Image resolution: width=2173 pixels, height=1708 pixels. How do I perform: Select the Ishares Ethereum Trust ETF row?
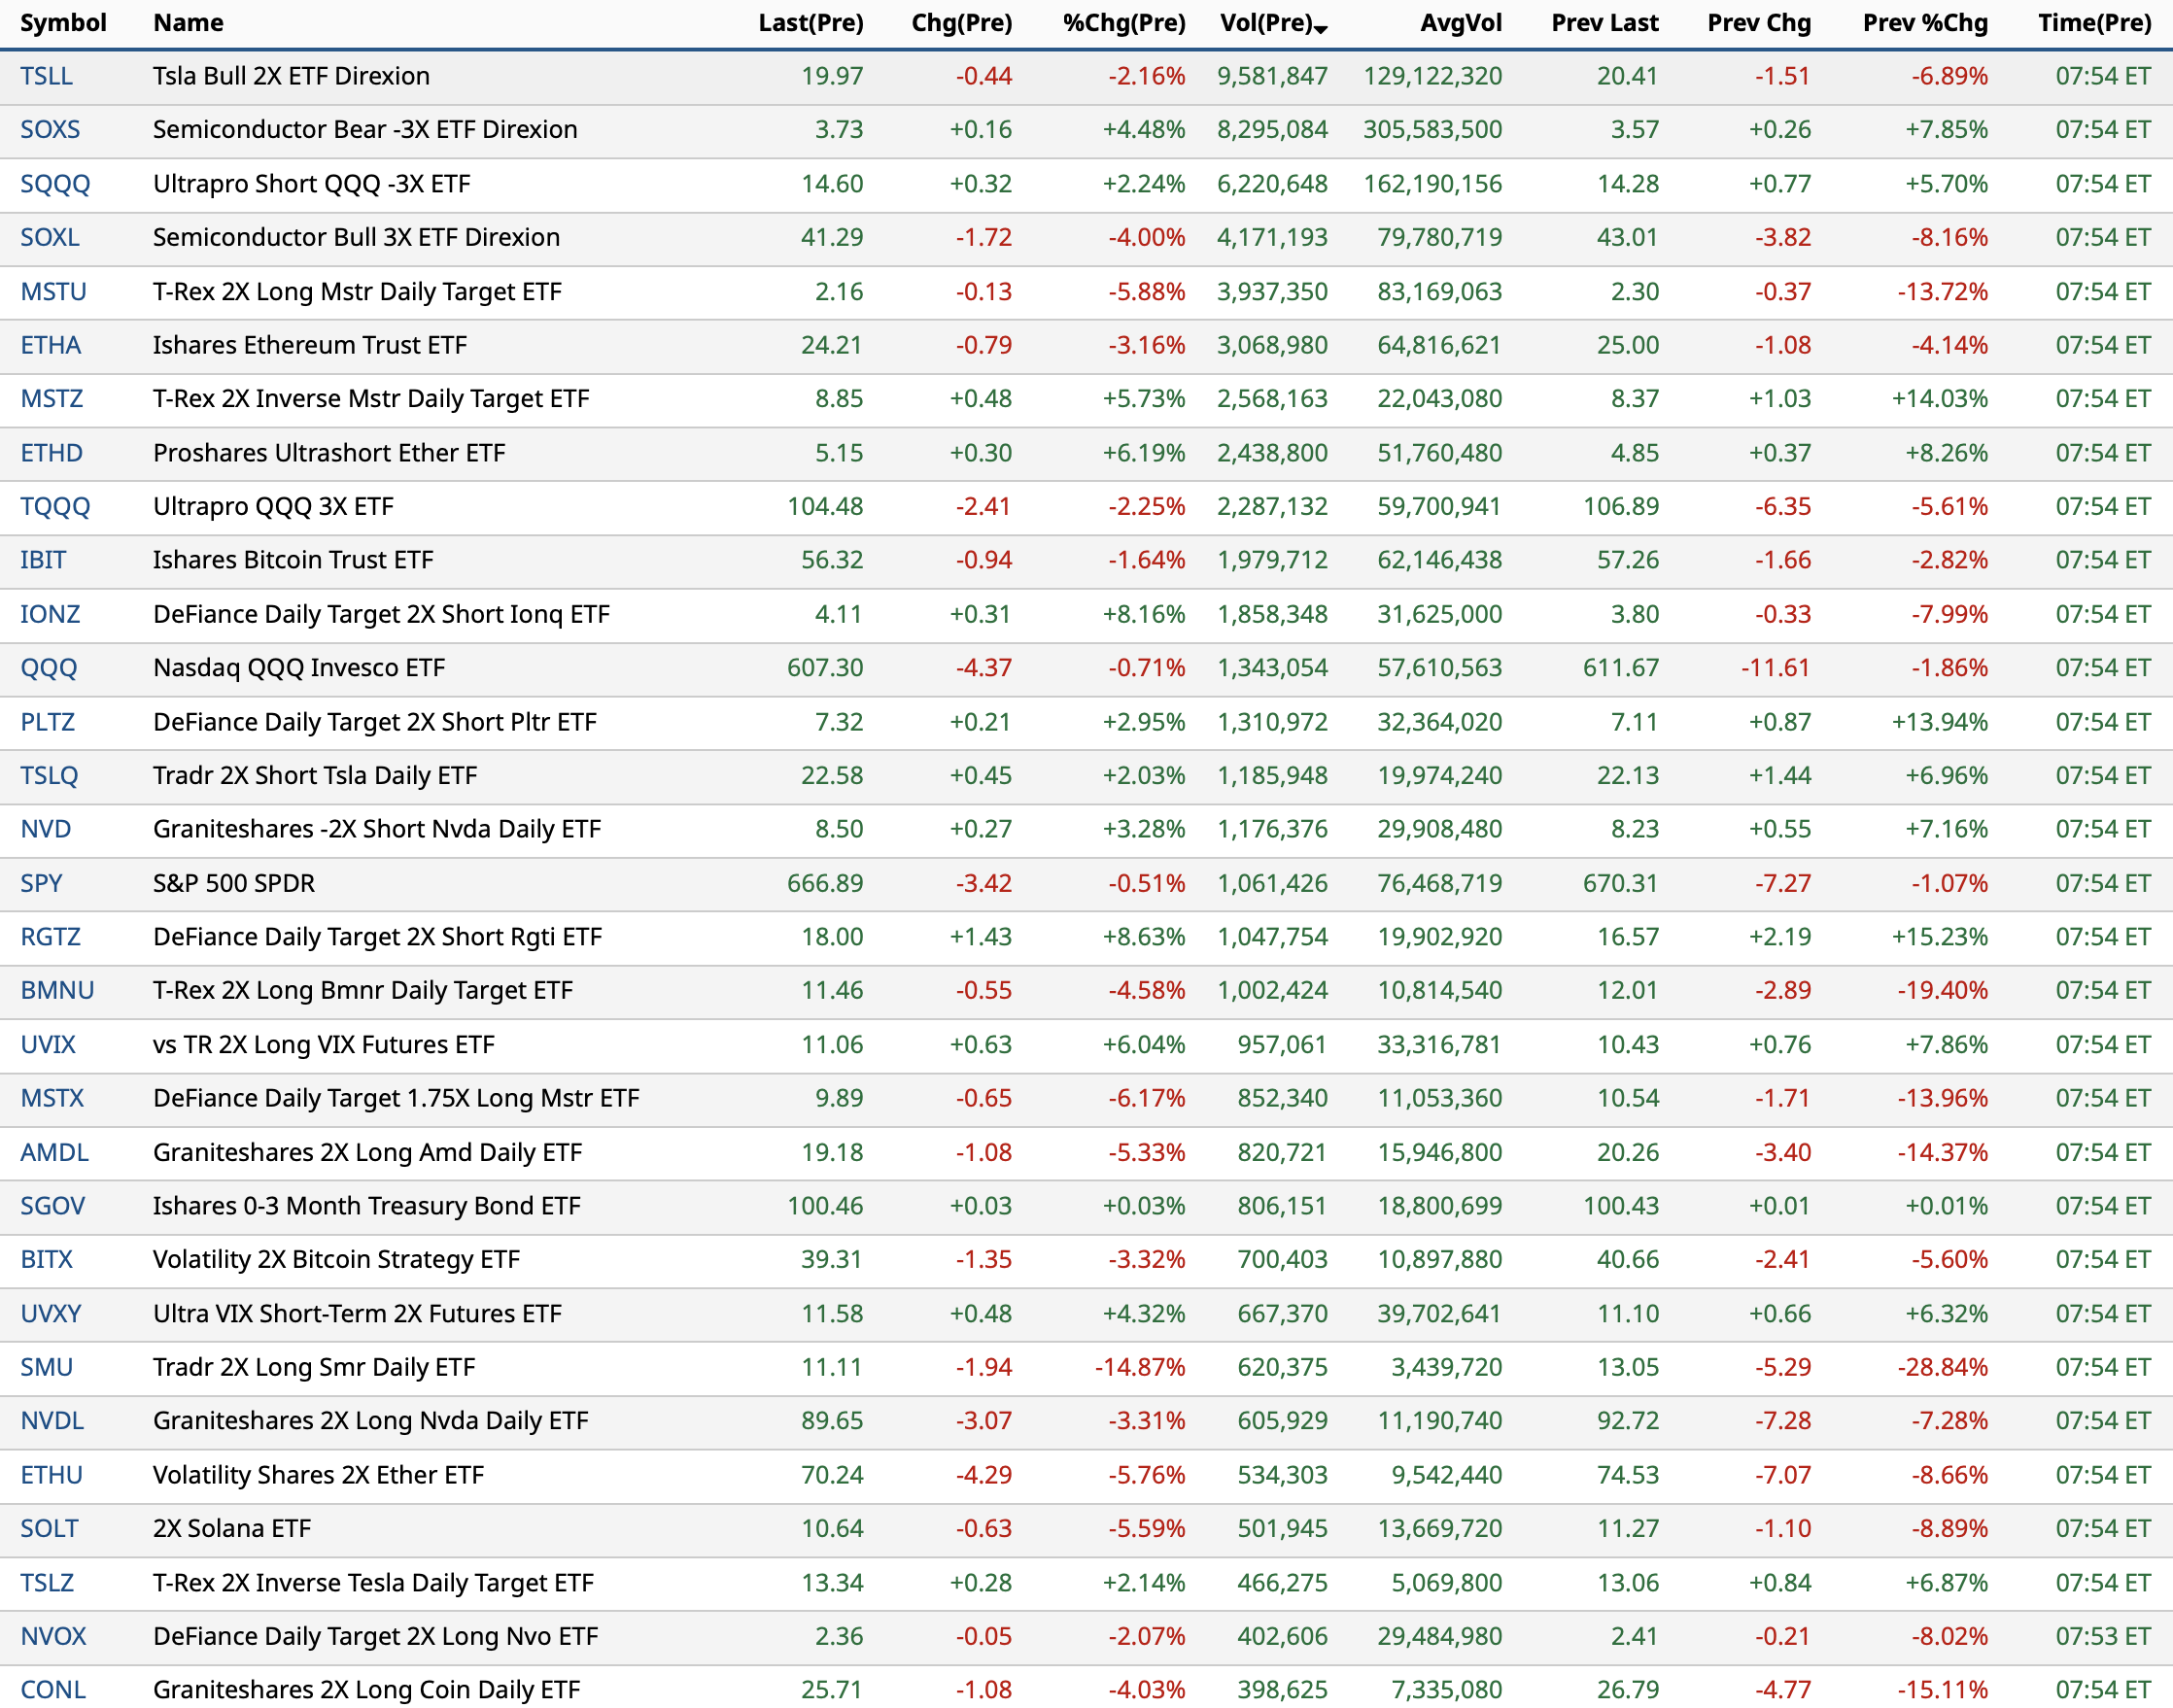tap(309, 346)
